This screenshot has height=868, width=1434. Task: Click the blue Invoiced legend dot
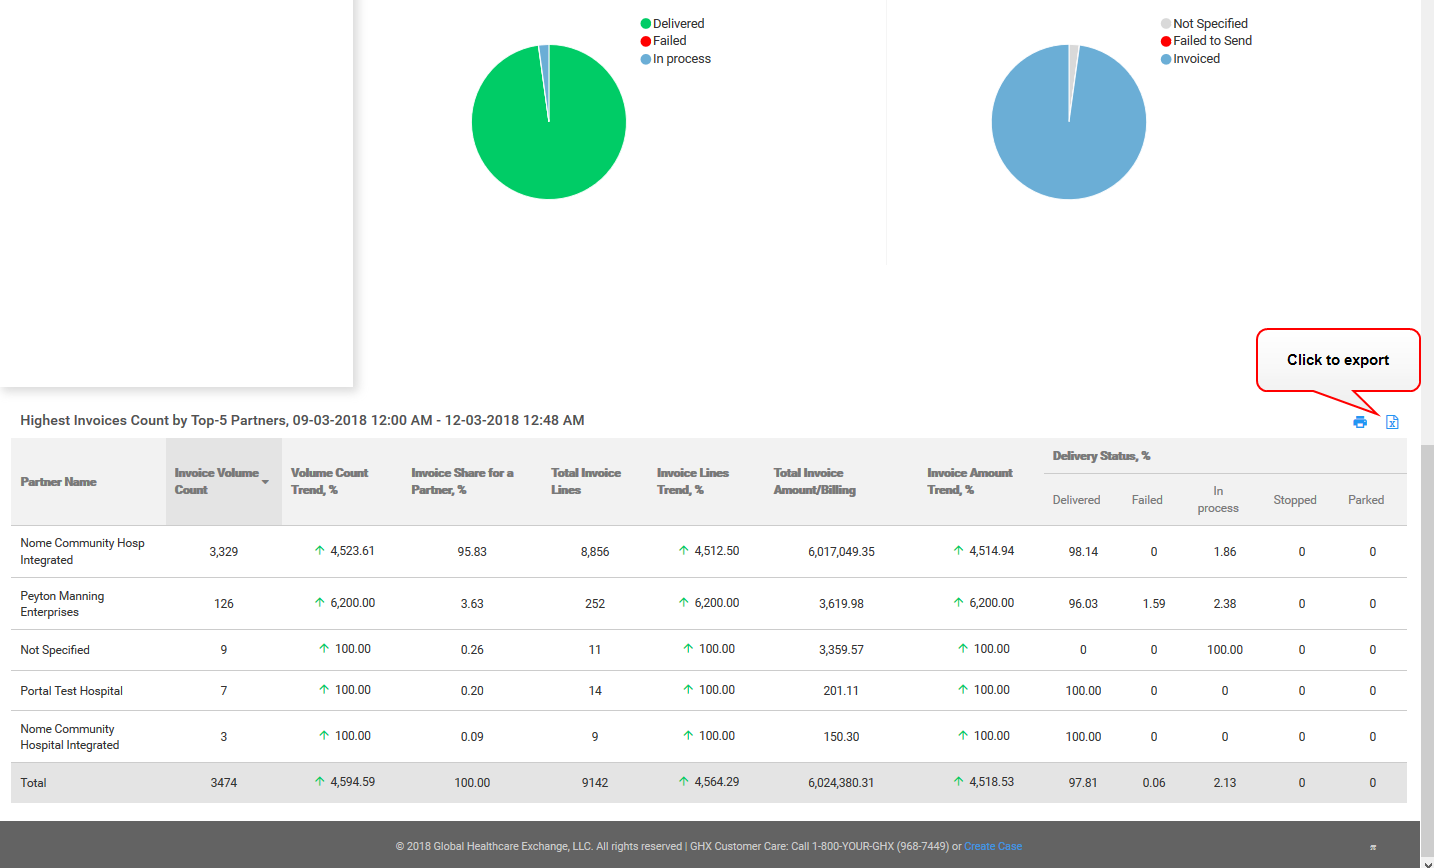point(1166,59)
